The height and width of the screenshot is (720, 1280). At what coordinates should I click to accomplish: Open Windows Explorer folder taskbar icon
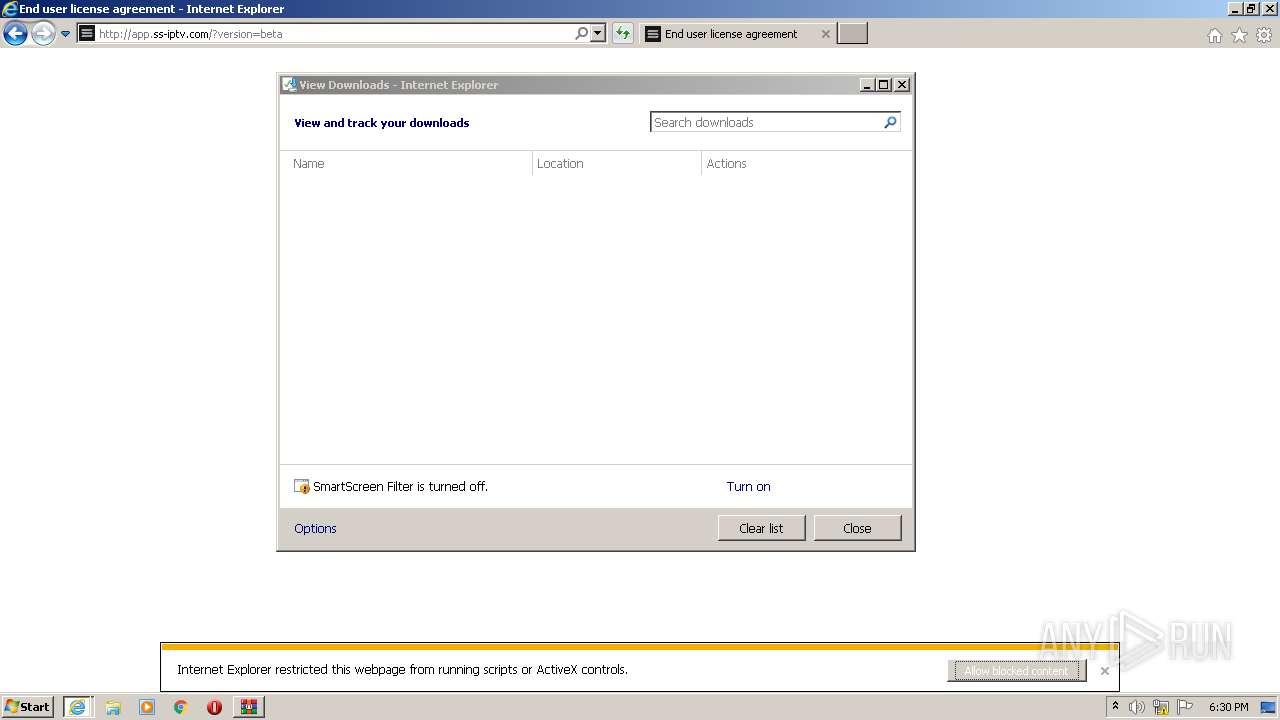point(113,707)
